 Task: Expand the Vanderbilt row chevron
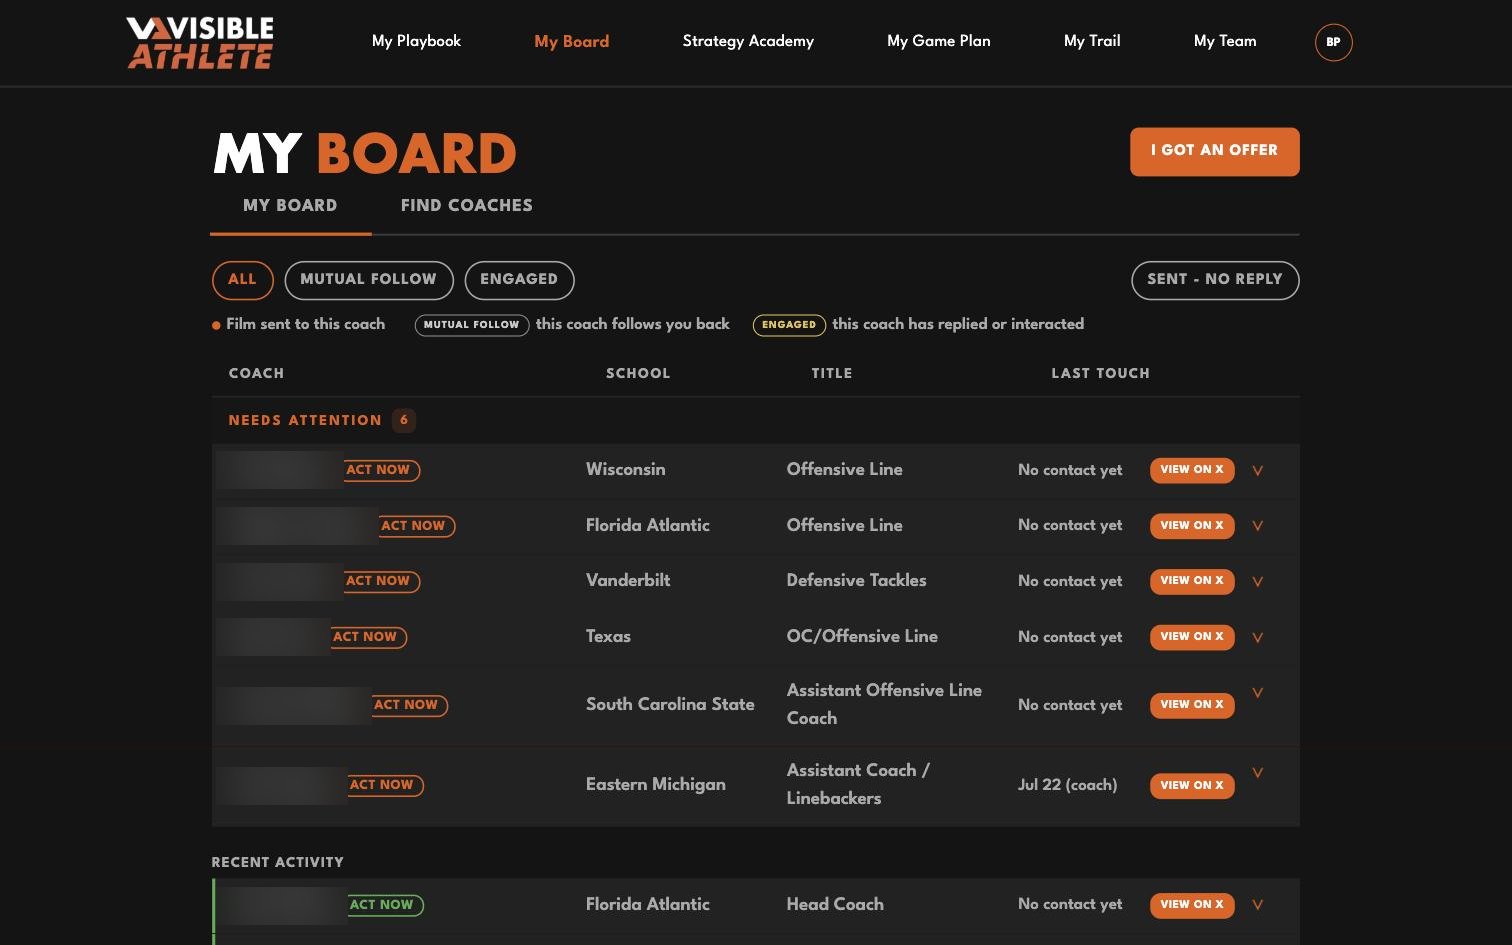(1258, 581)
